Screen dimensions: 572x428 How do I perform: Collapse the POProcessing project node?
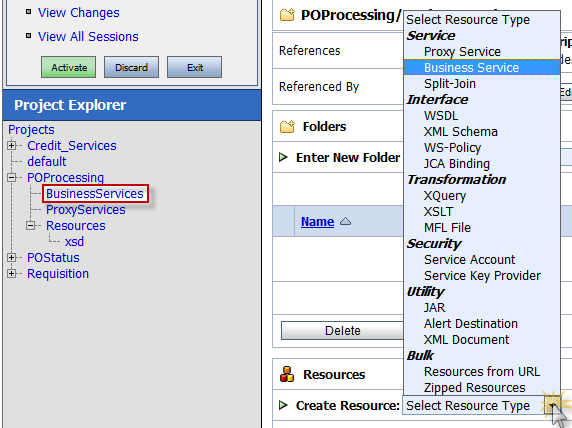[x=12, y=178]
